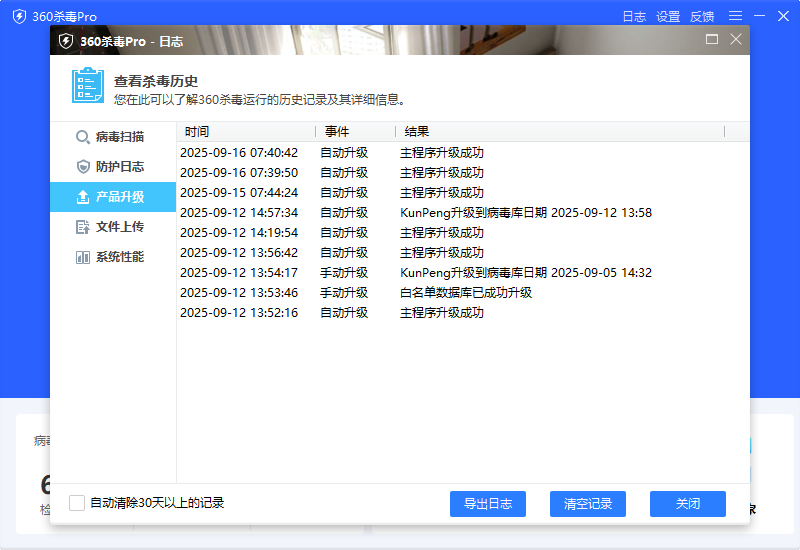Screen dimensions: 800x550
Task: Enable 自动清除30天以上的记录 checkbox
Action: tap(77, 503)
